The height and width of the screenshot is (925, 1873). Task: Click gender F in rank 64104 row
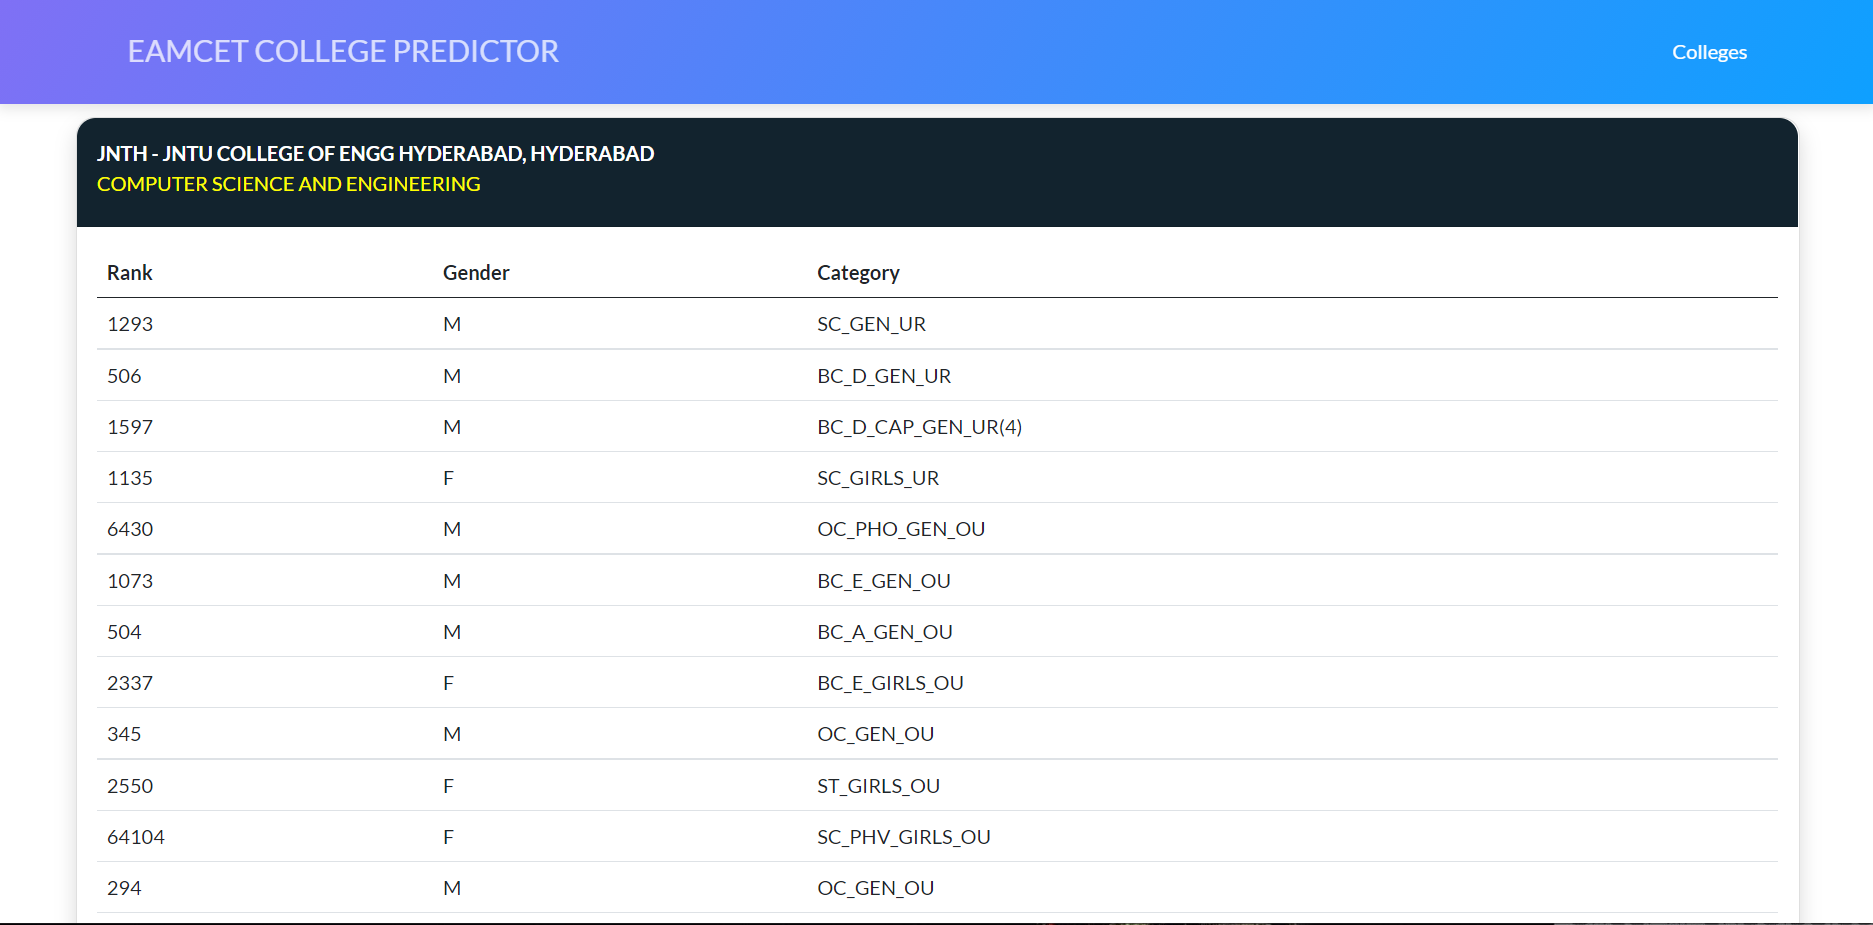click(x=448, y=837)
